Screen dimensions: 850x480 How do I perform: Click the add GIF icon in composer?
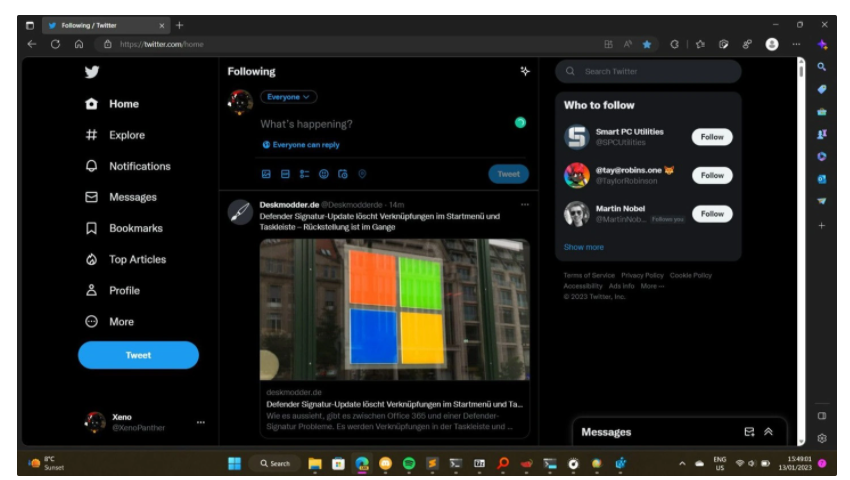[285, 174]
